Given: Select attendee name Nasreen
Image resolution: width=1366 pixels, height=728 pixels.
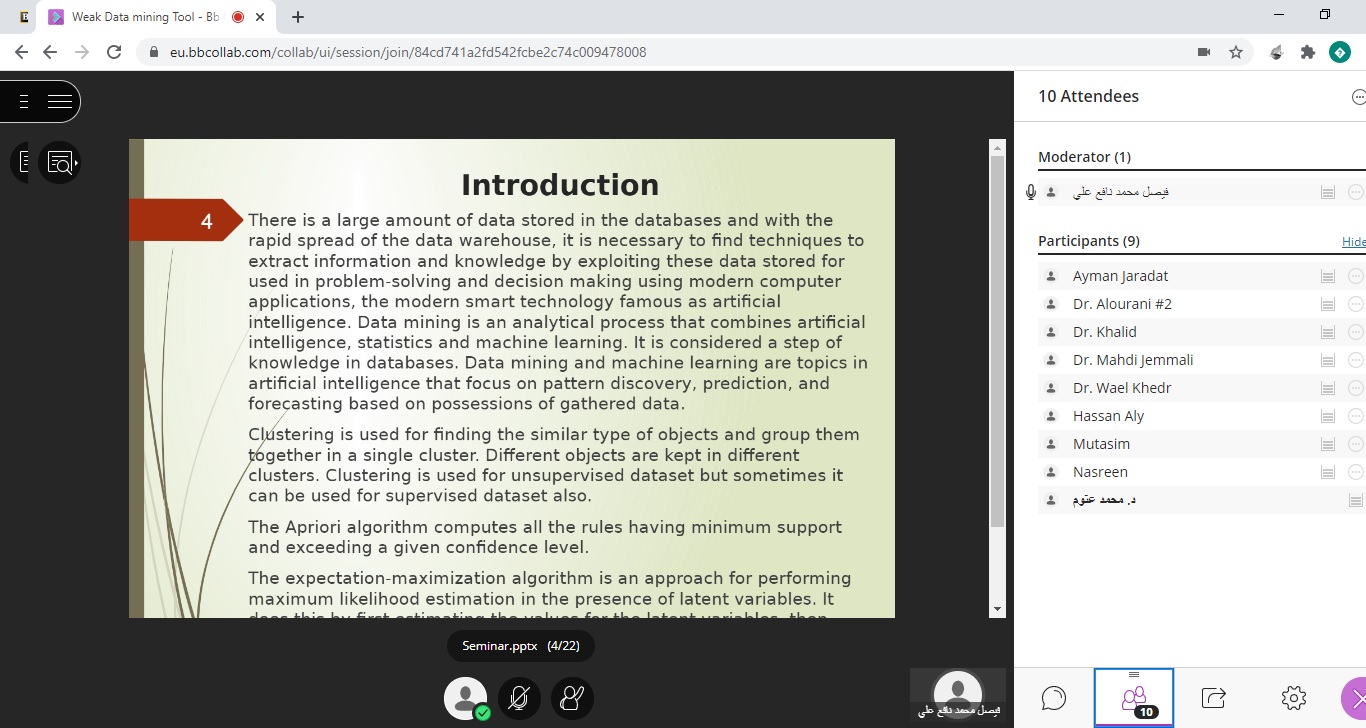Looking at the screenshot, I should pos(1100,472).
